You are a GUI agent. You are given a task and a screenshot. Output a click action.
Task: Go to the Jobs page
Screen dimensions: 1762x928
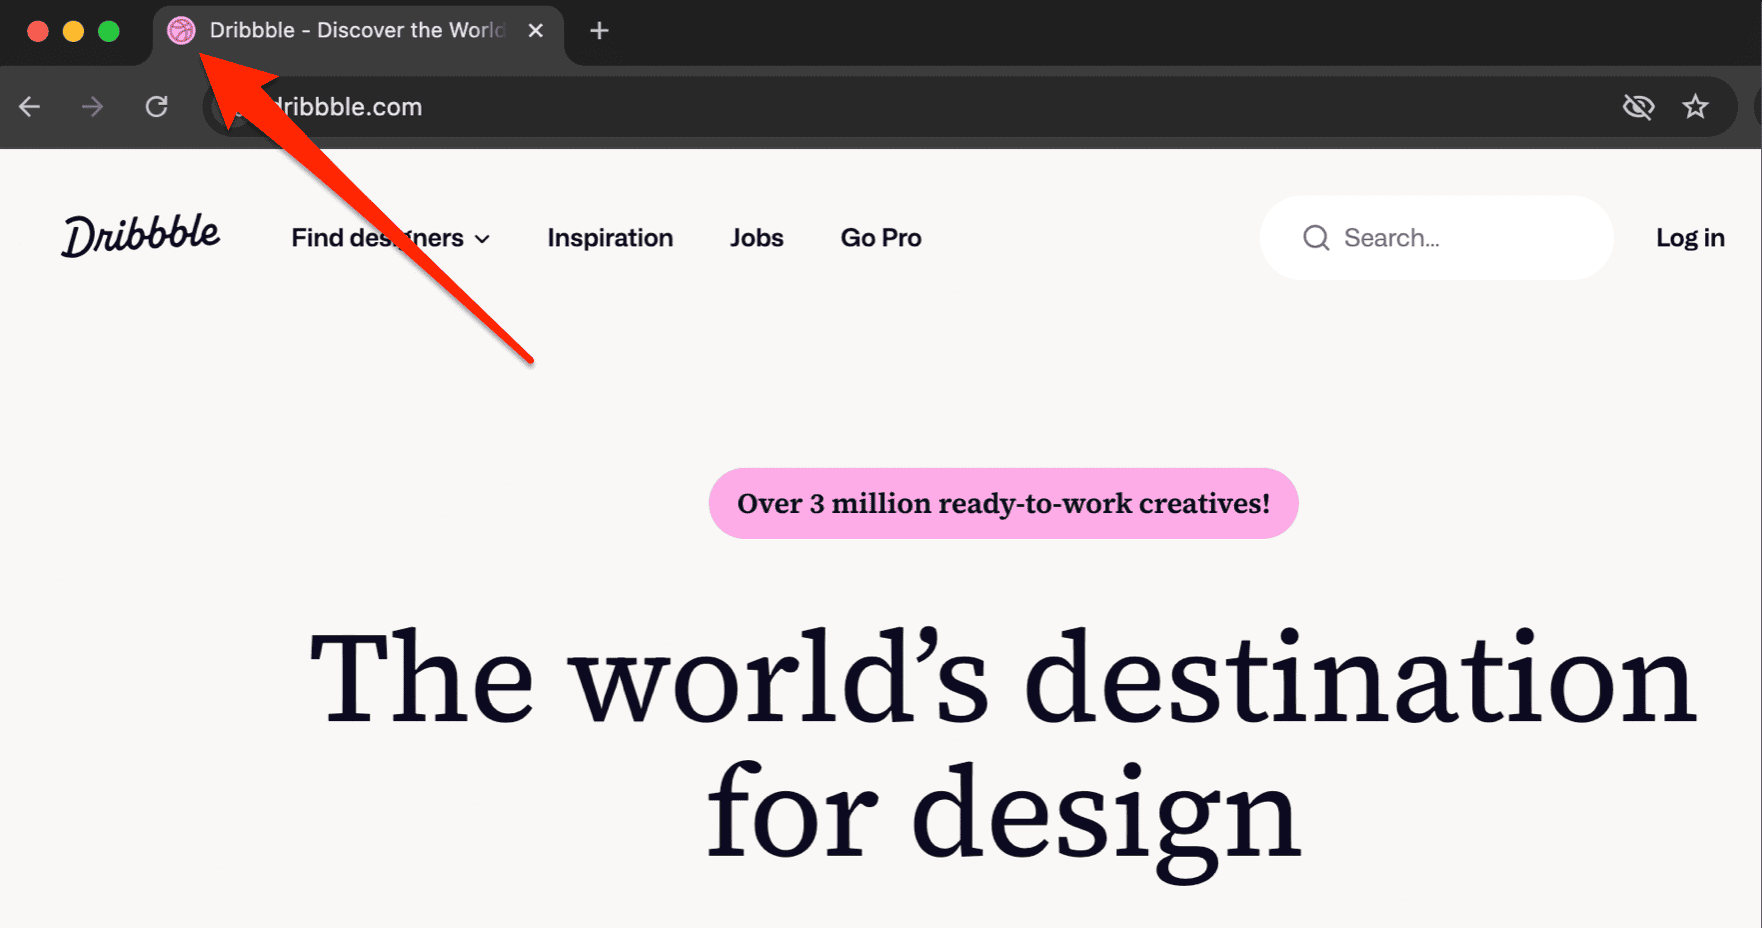(x=756, y=238)
